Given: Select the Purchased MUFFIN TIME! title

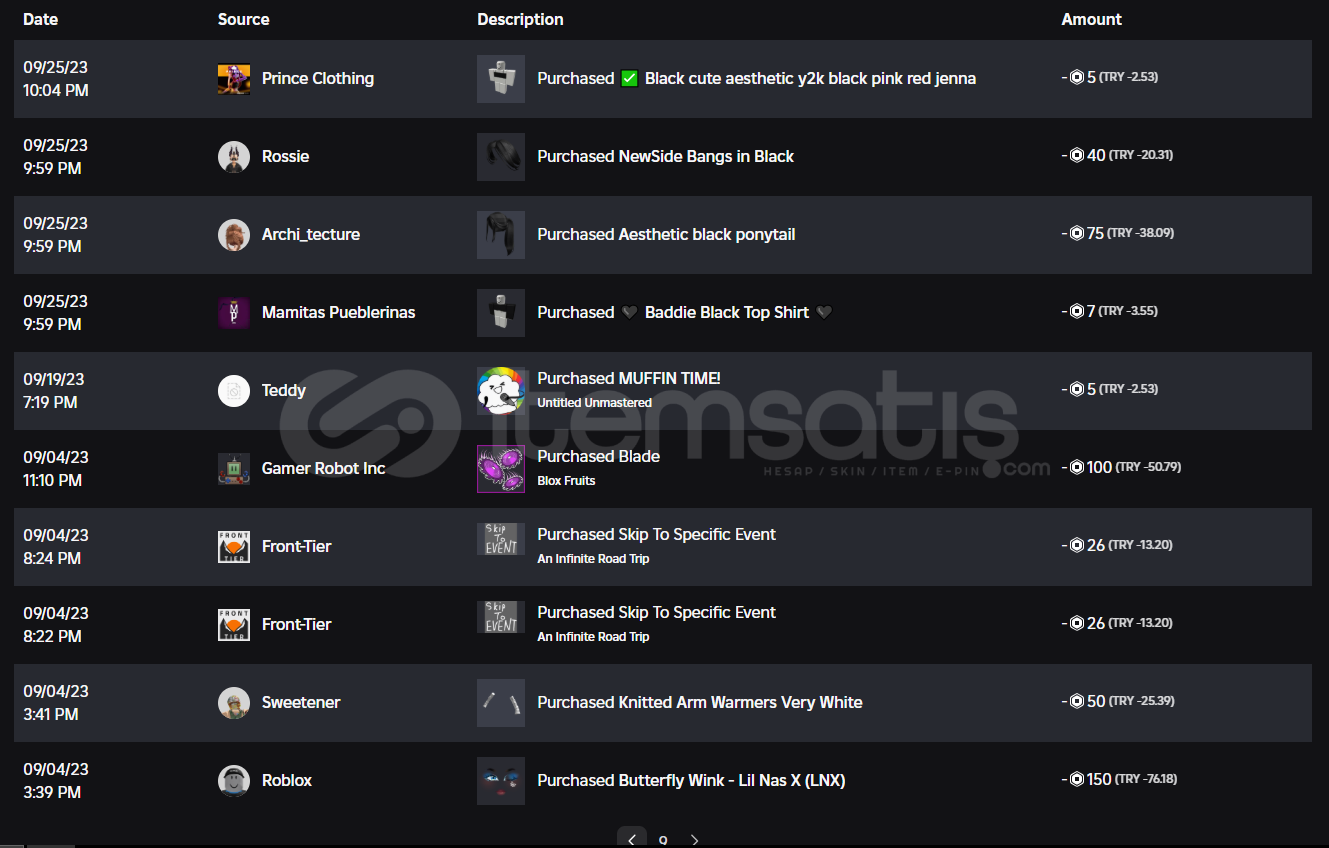Looking at the screenshot, I should point(629,379).
